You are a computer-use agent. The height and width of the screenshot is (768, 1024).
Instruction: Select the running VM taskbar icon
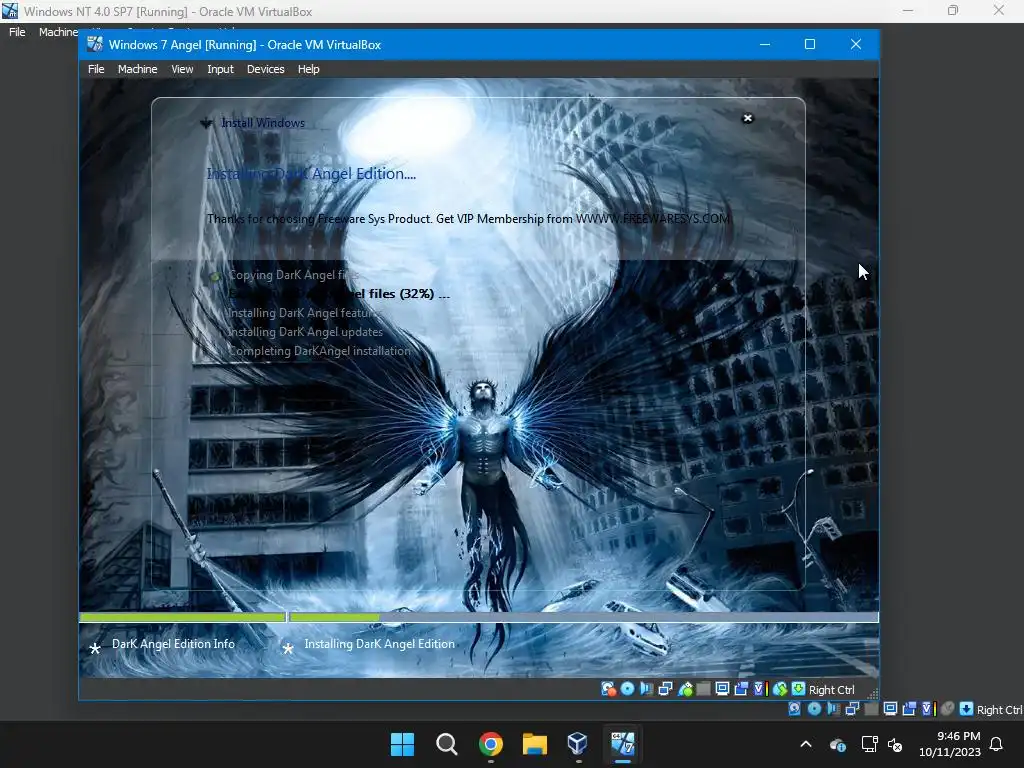622,744
